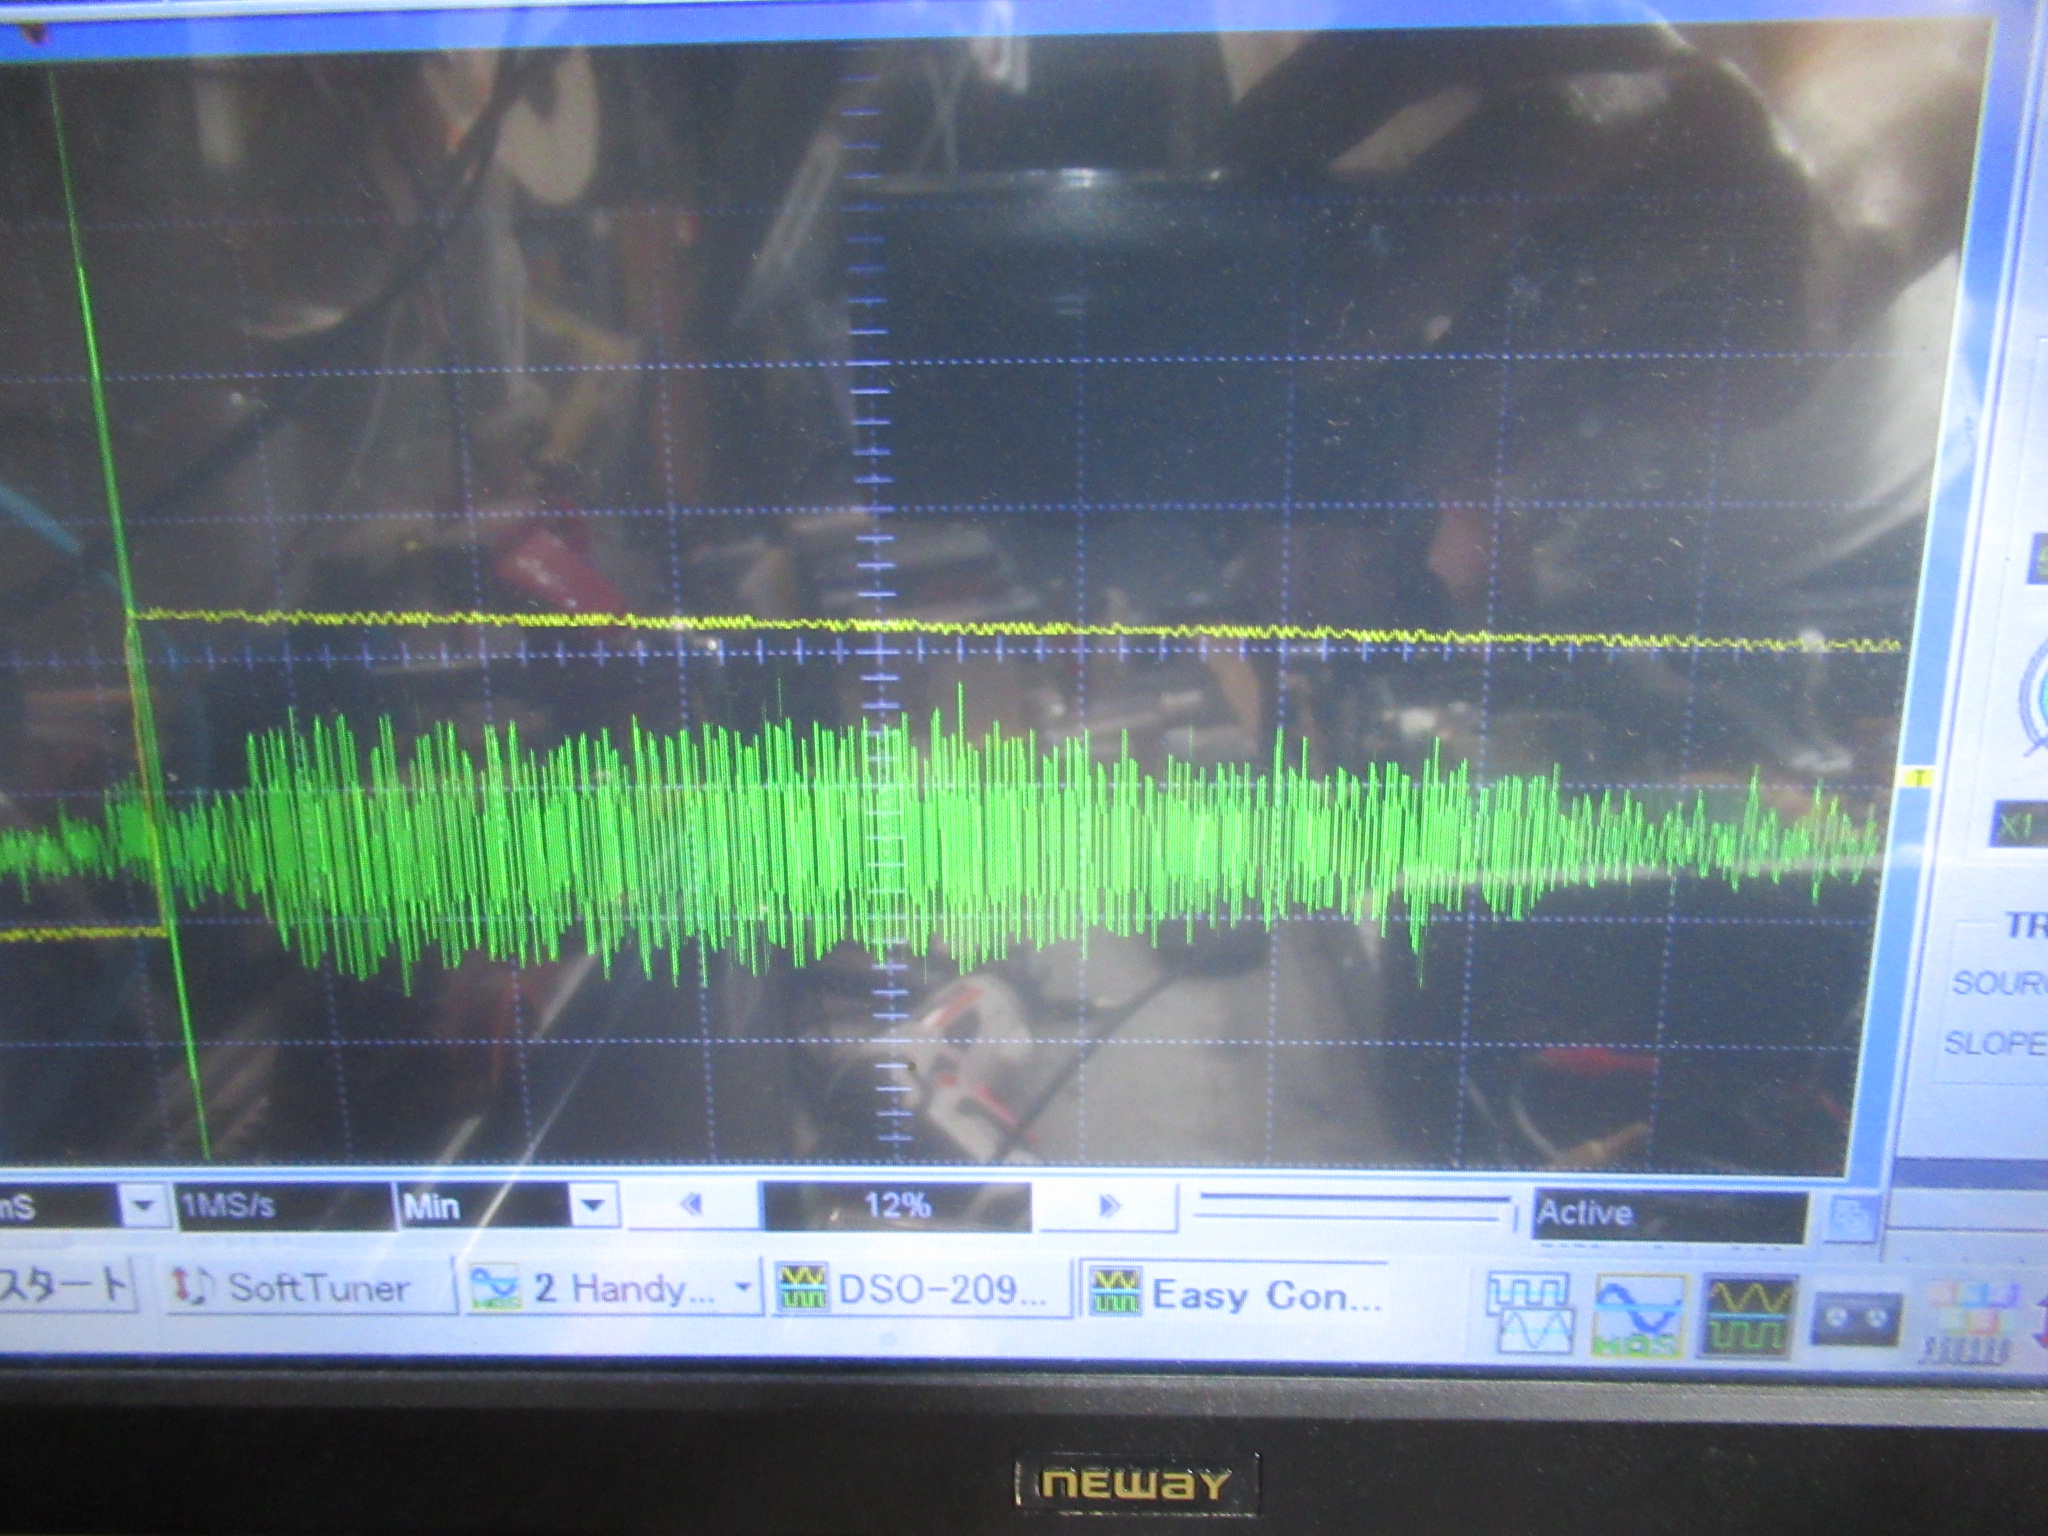Click the fast-forward right arrow beside 12%
This screenshot has width=2048, height=1536.
click(x=1108, y=1206)
